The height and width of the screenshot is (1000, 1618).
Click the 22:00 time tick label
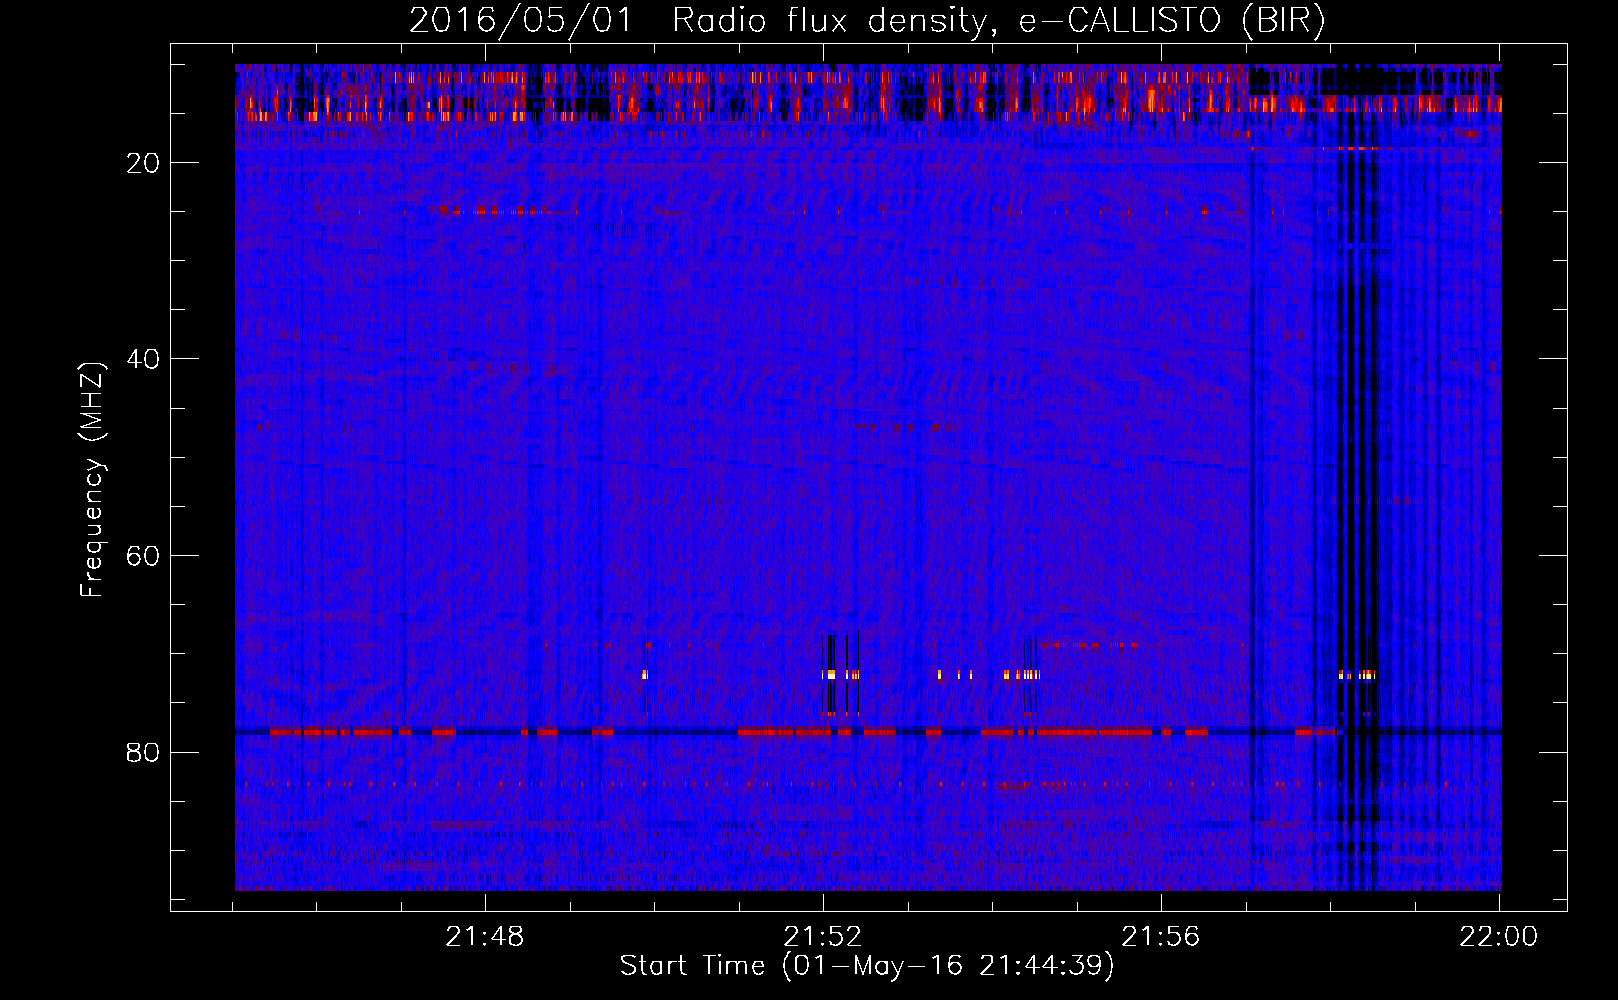(x=1499, y=937)
